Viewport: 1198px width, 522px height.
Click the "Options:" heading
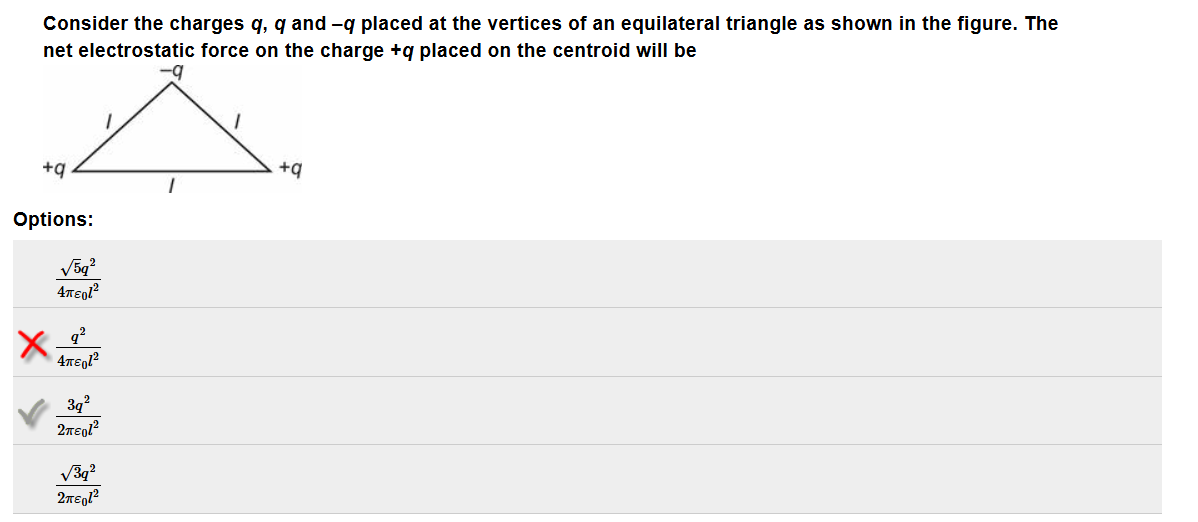[54, 219]
